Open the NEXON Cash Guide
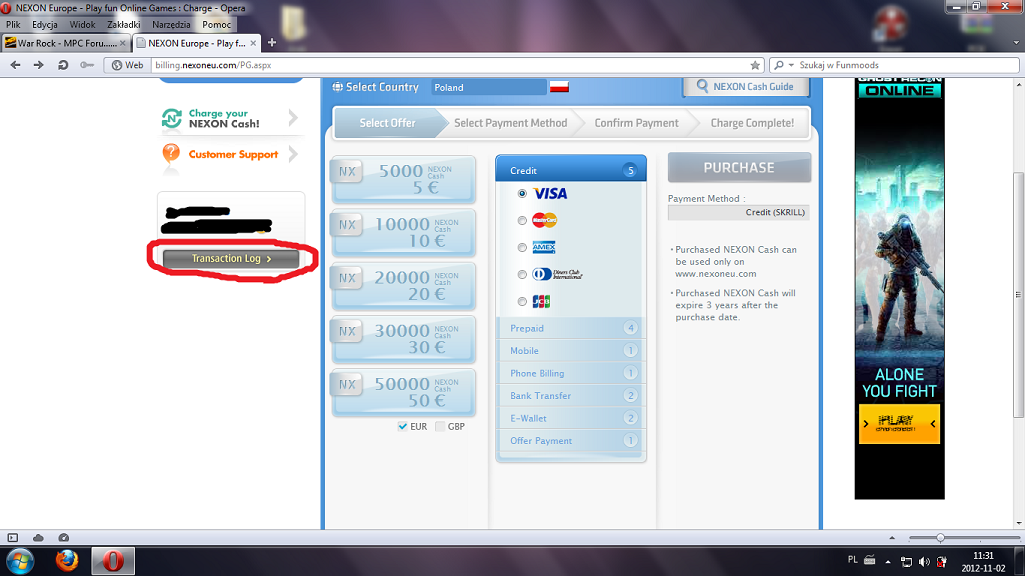This screenshot has width=1025, height=576. pos(745,86)
